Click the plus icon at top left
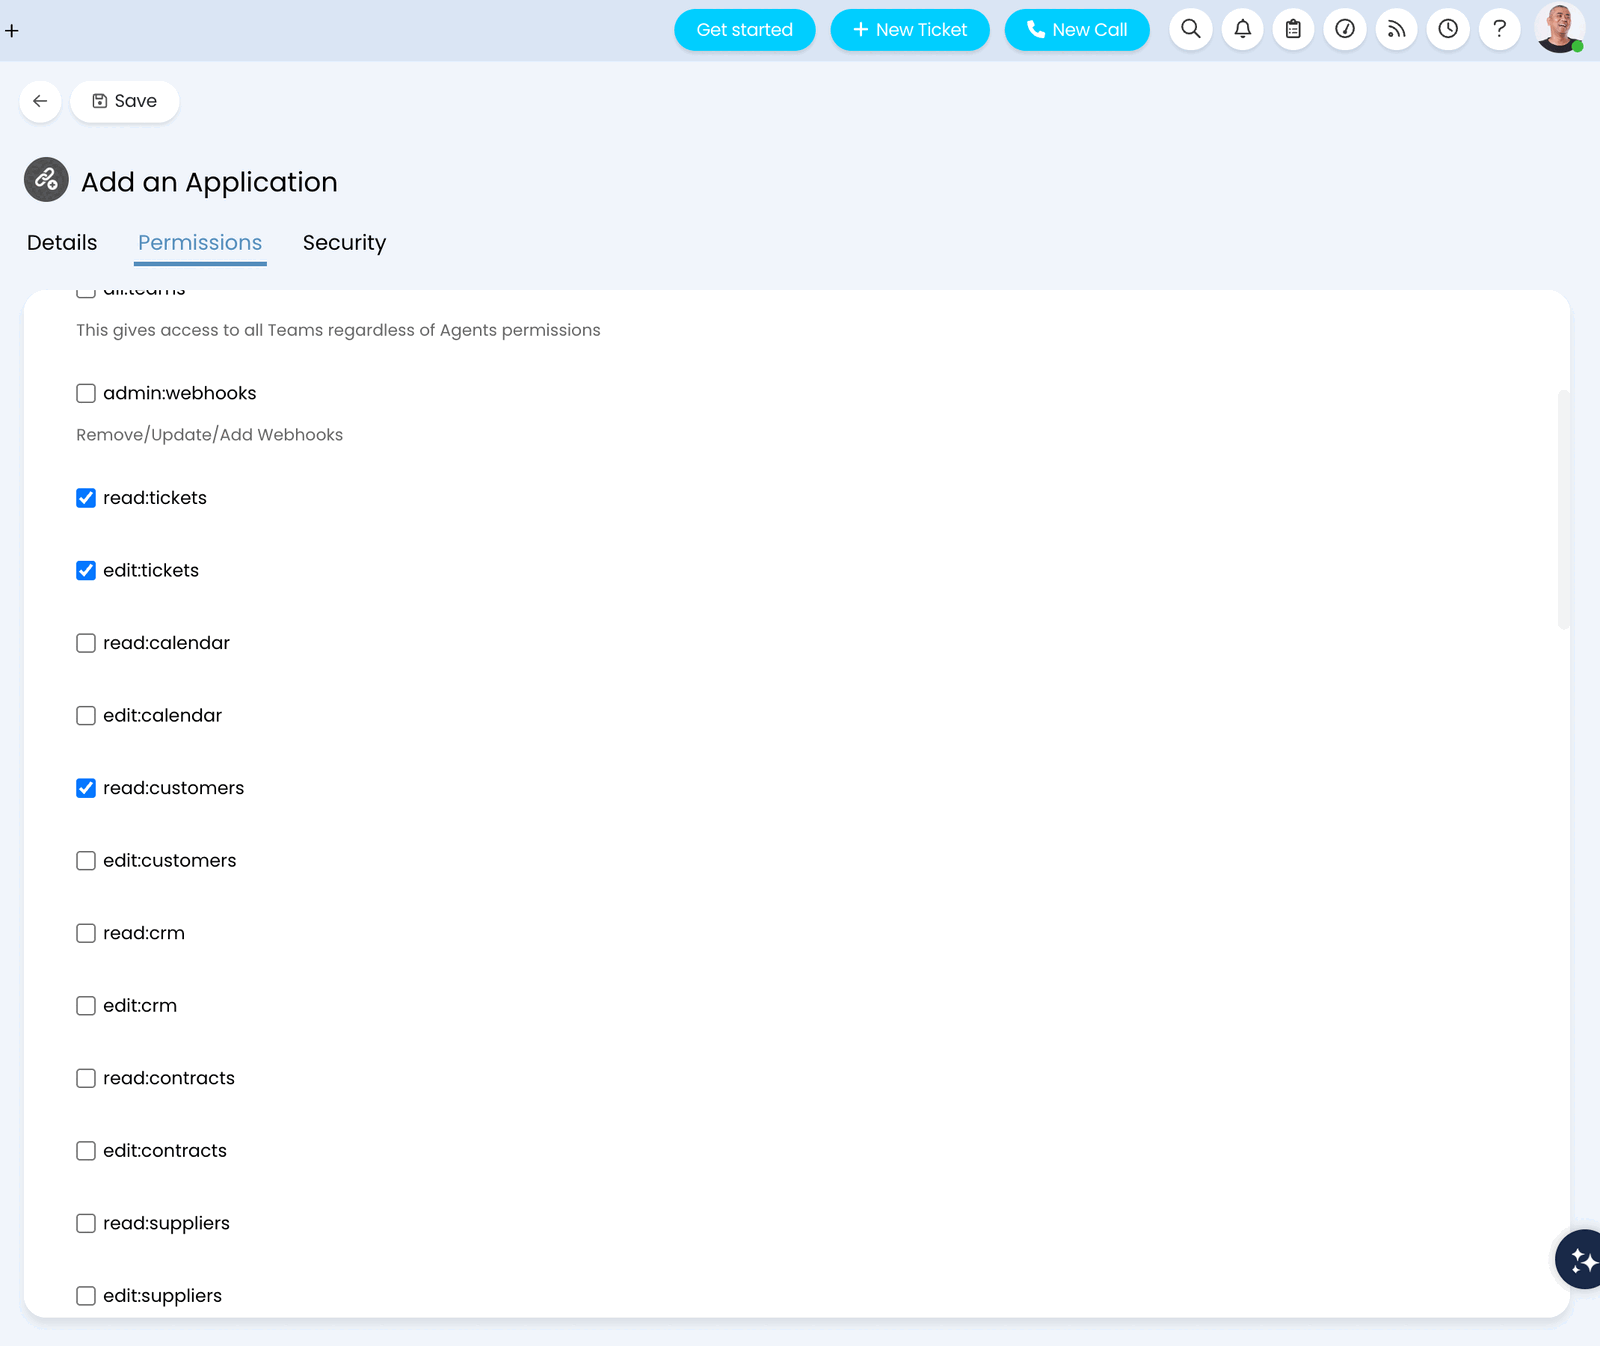 click(12, 31)
